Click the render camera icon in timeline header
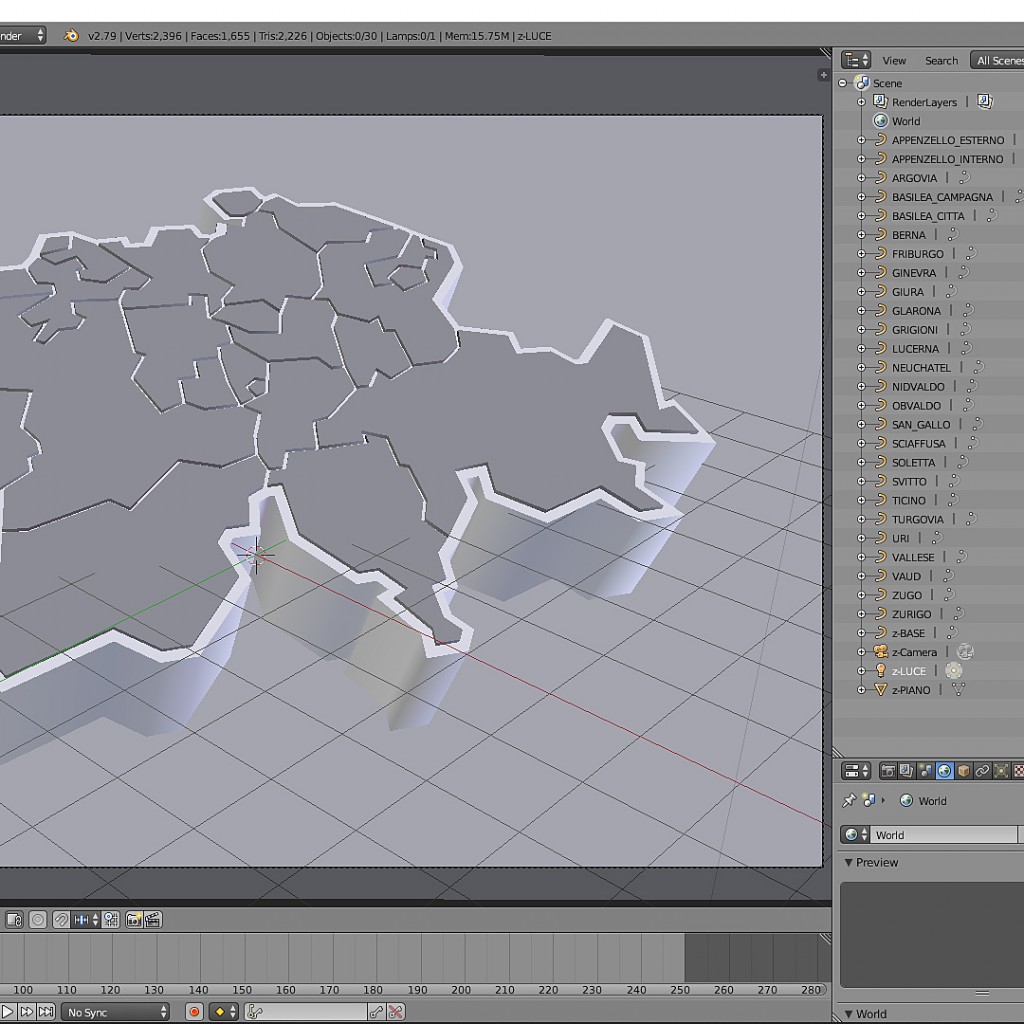 tap(134, 919)
